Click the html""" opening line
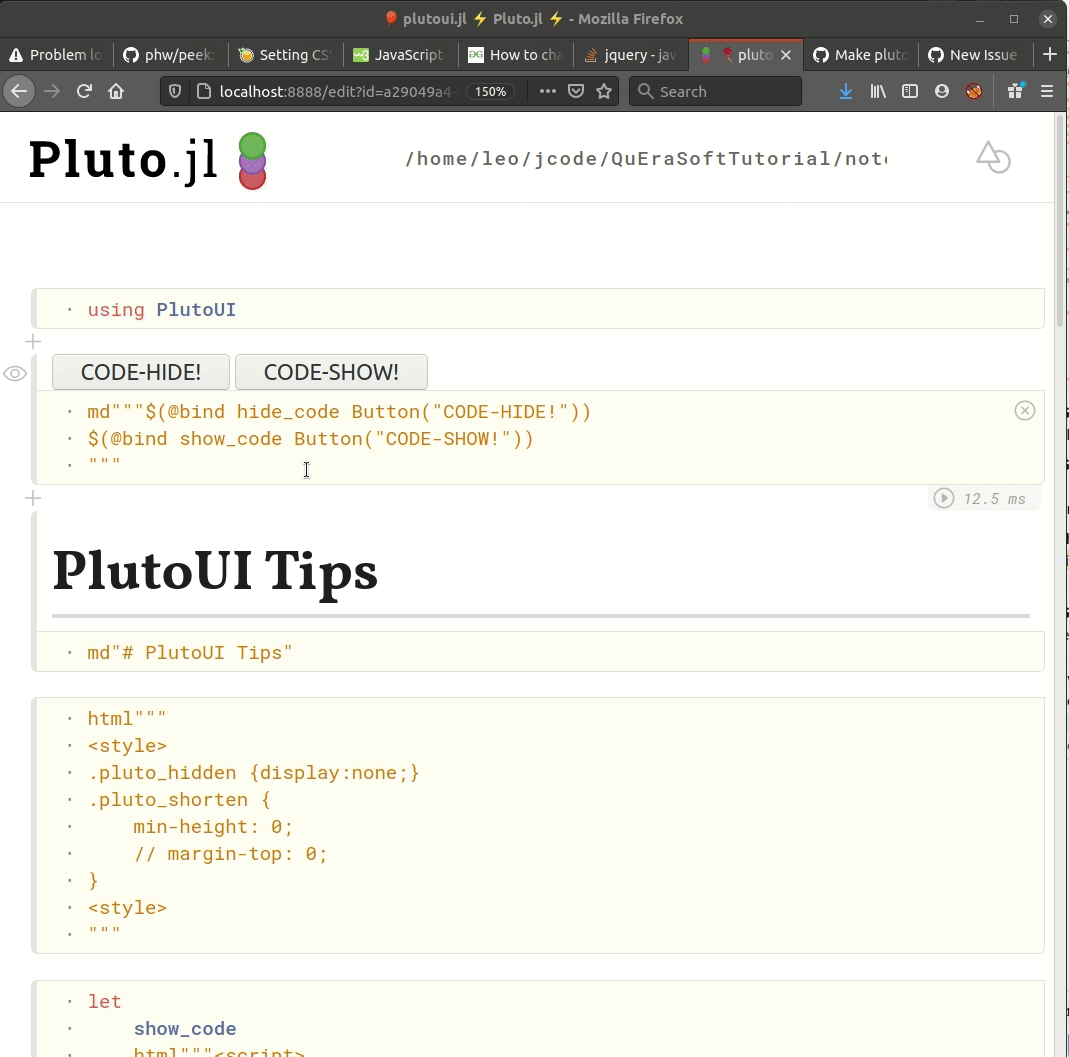Screen dimensions: 1069x1057 pyautogui.click(x=127, y=719)
